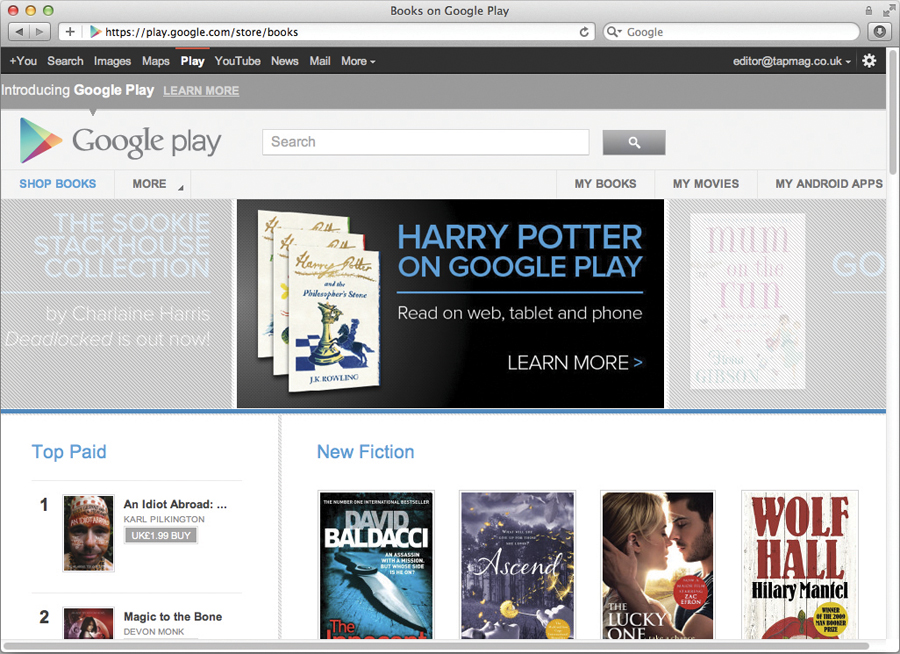Viewport: 900px width, 654px height.
Task: Open the Ascend book cover
Action: pyautogui.click(x=517, y=566)
